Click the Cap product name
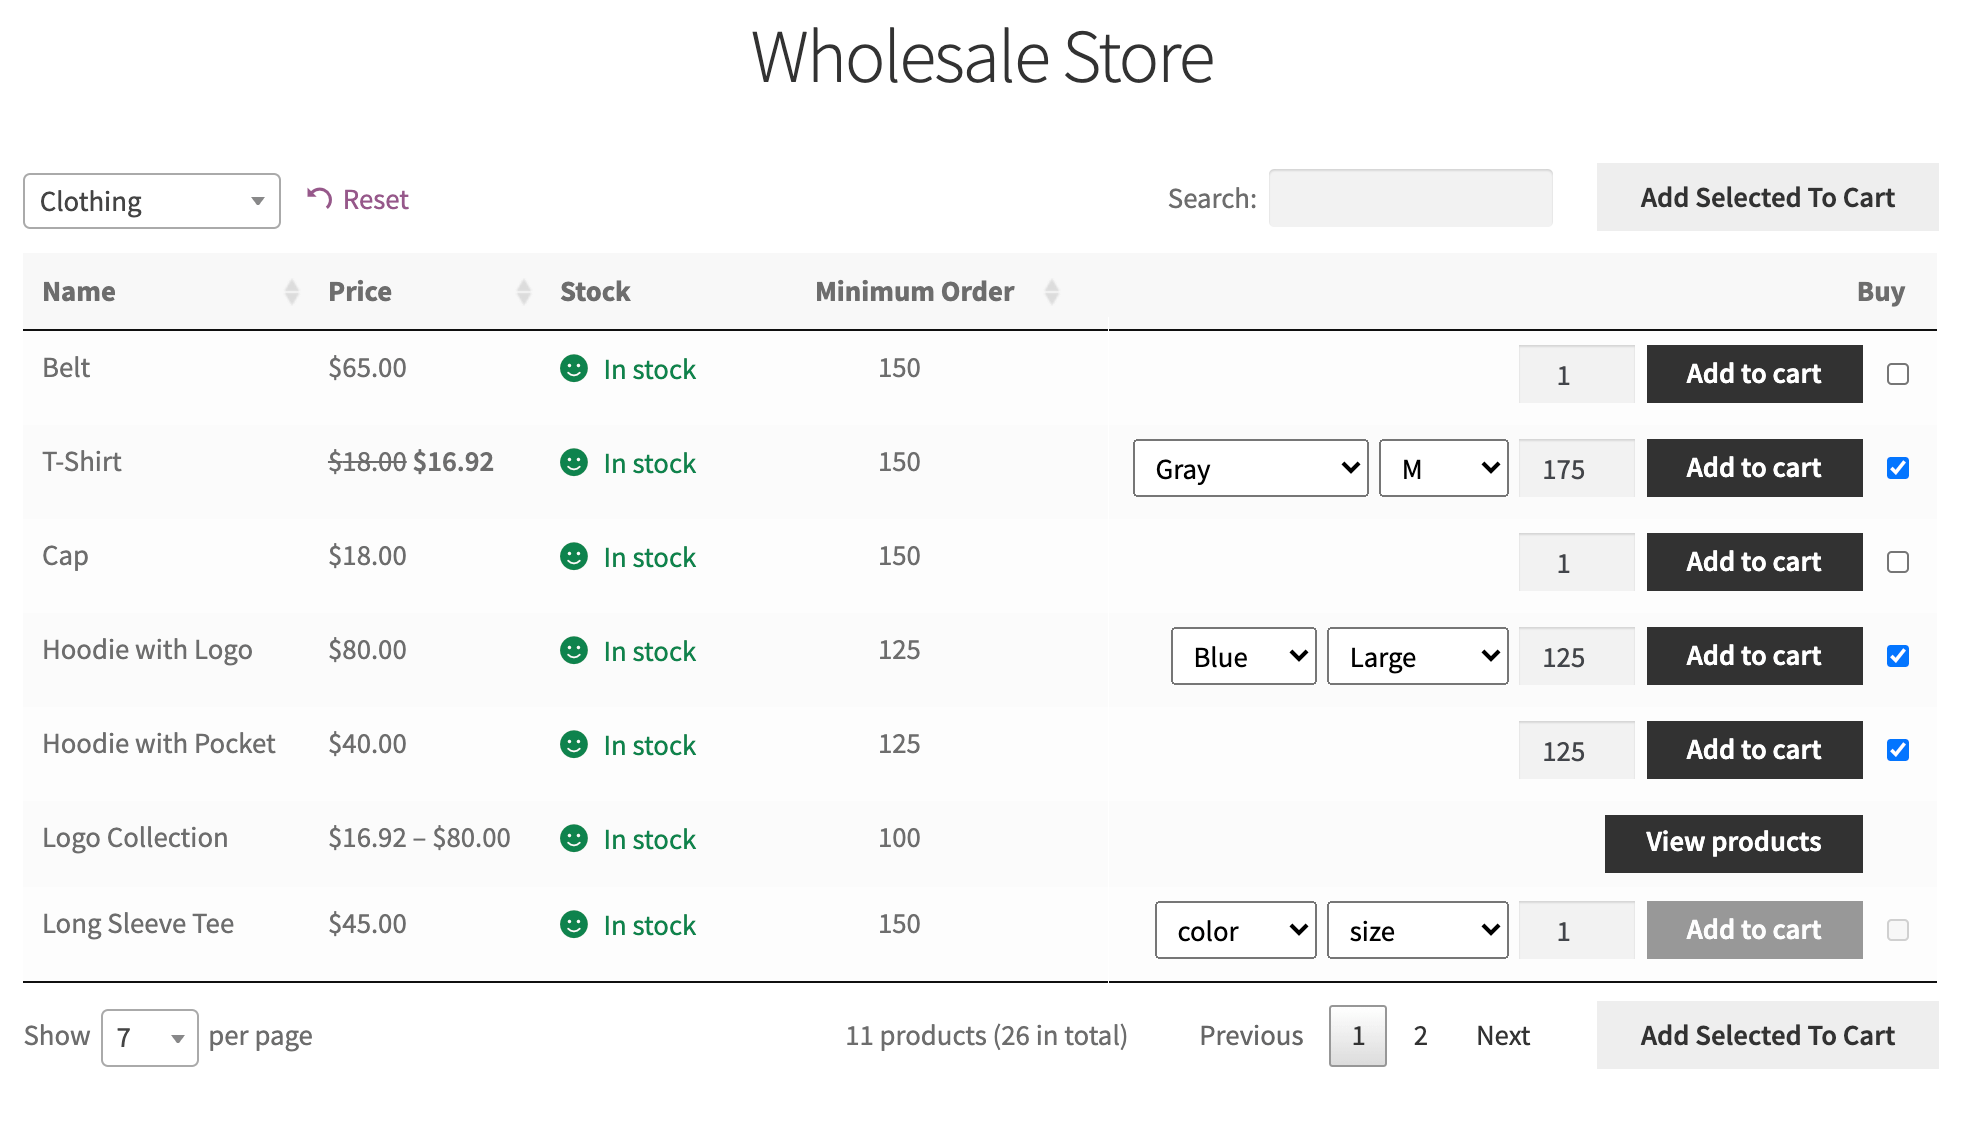The width and height of the screenshot is (1976, 1146). 65,556
